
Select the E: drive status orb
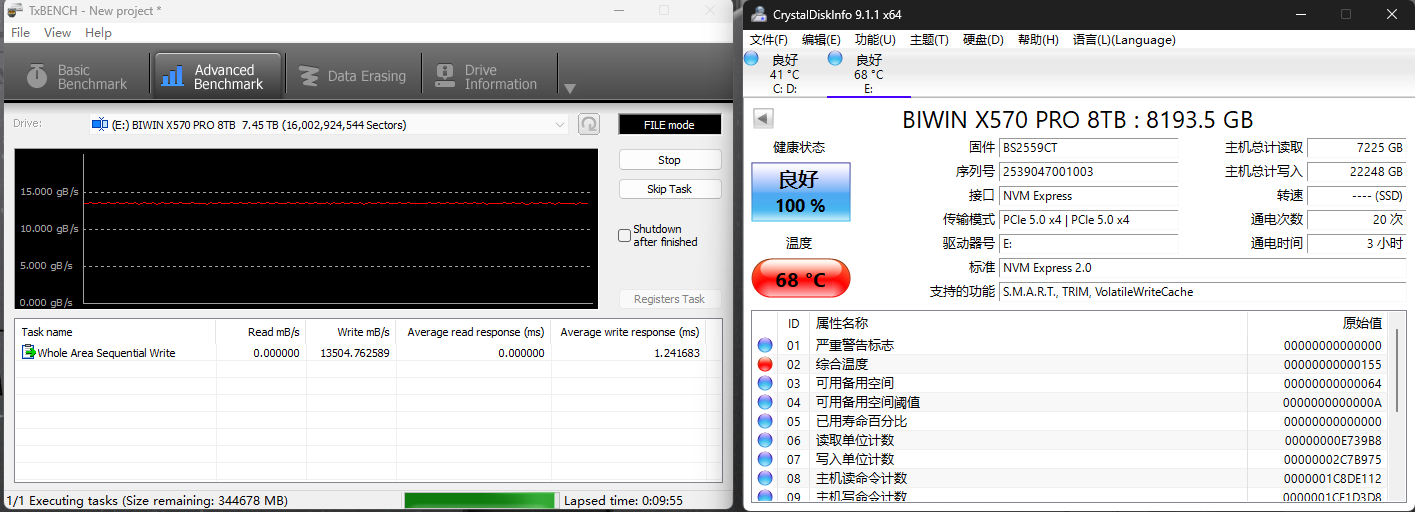pyautogui.click(x=835, y=59)
